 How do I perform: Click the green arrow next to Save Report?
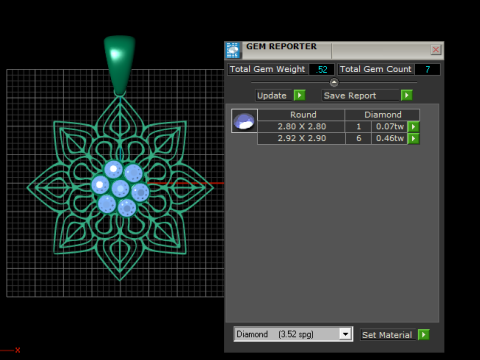pyautogui.click(x=406, y=95)
